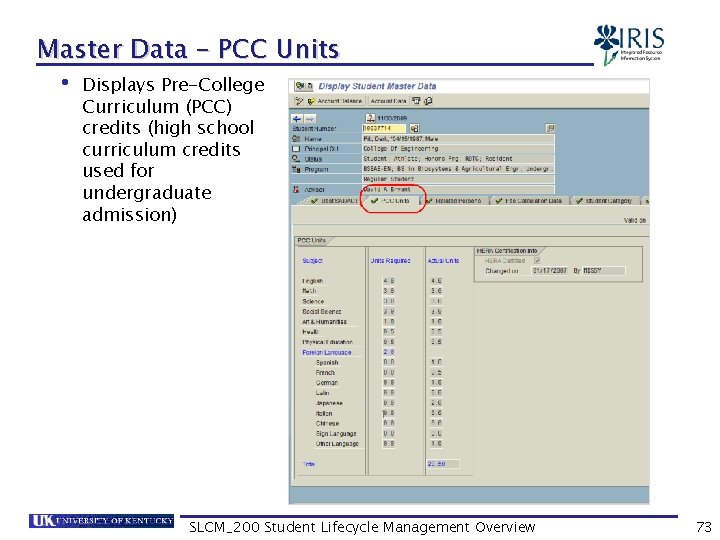
Task: Click the By field showing MISSY
Action: (604, 271)
